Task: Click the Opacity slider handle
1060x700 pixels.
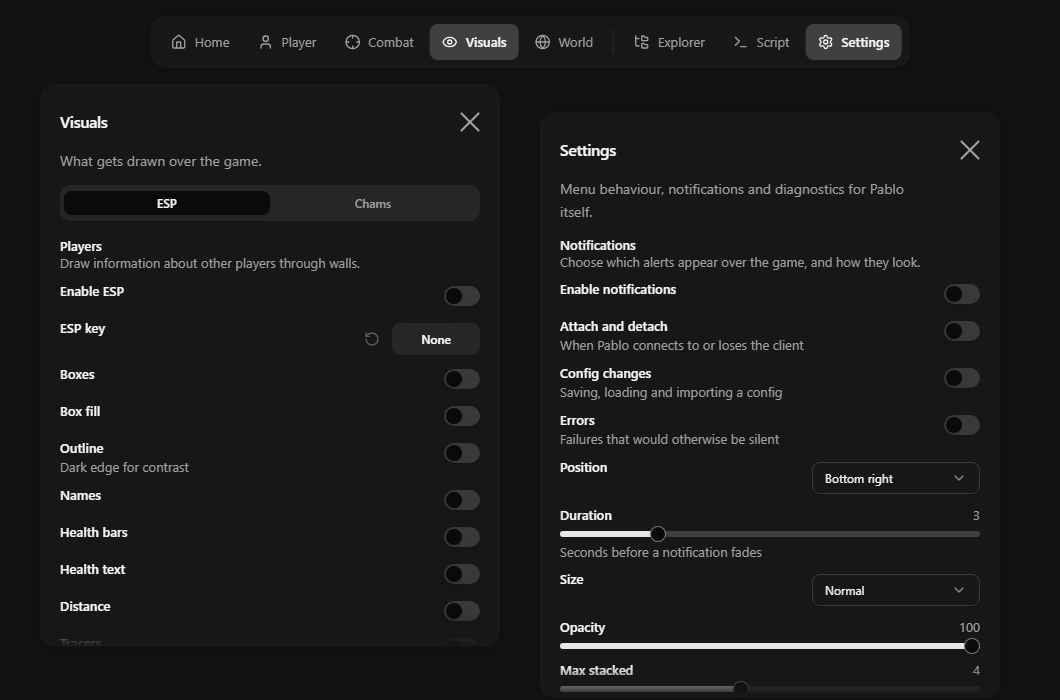Action: 972,646
